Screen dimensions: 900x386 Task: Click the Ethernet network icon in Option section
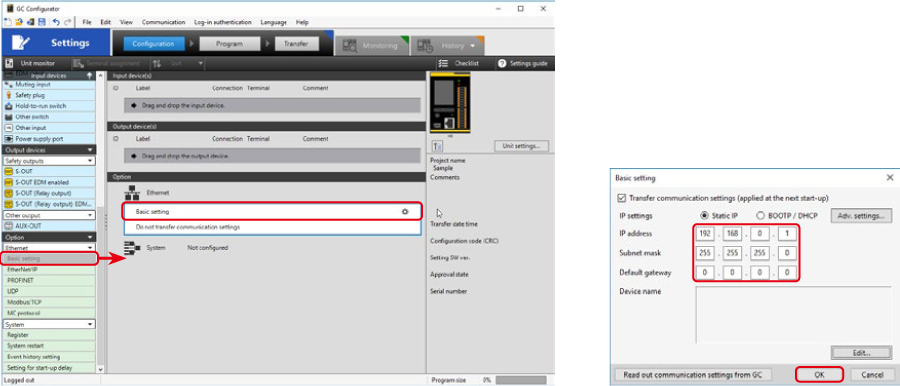132,194
